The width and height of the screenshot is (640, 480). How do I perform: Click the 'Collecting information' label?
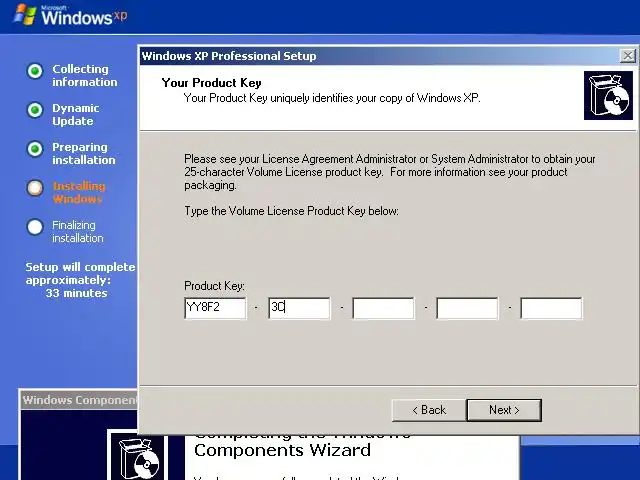[84, 76]
